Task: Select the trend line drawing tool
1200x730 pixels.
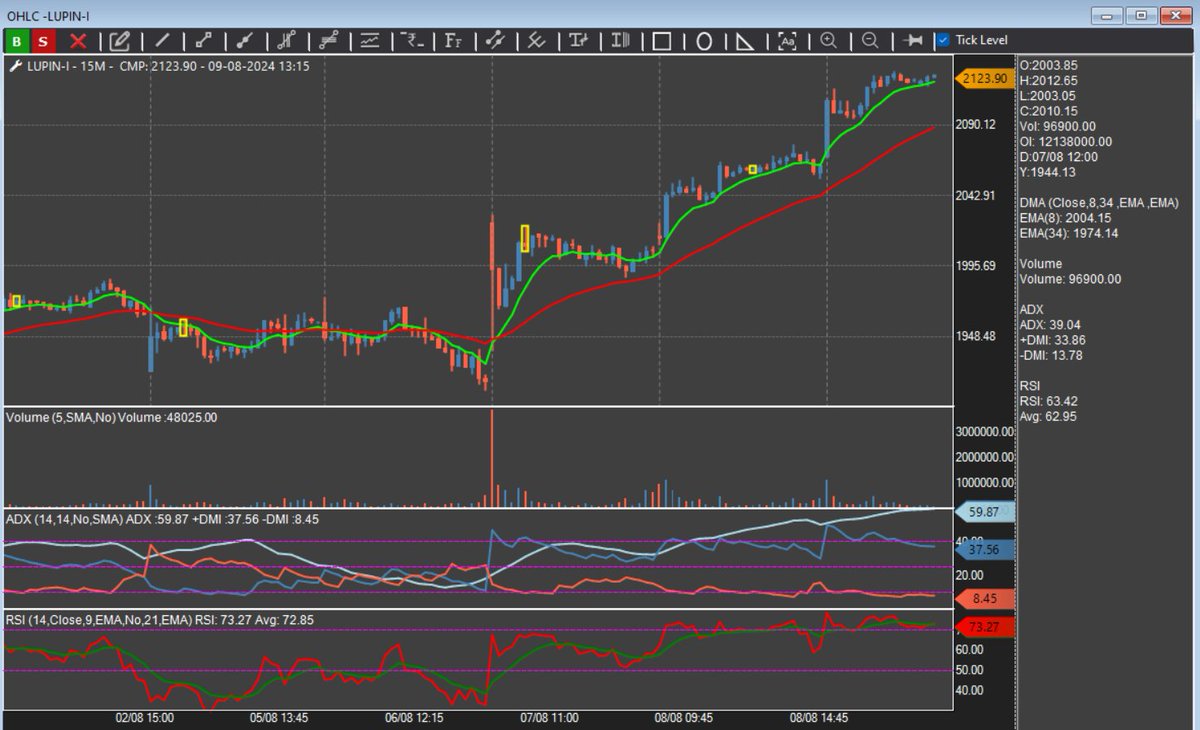Action: tap(161, 41)
